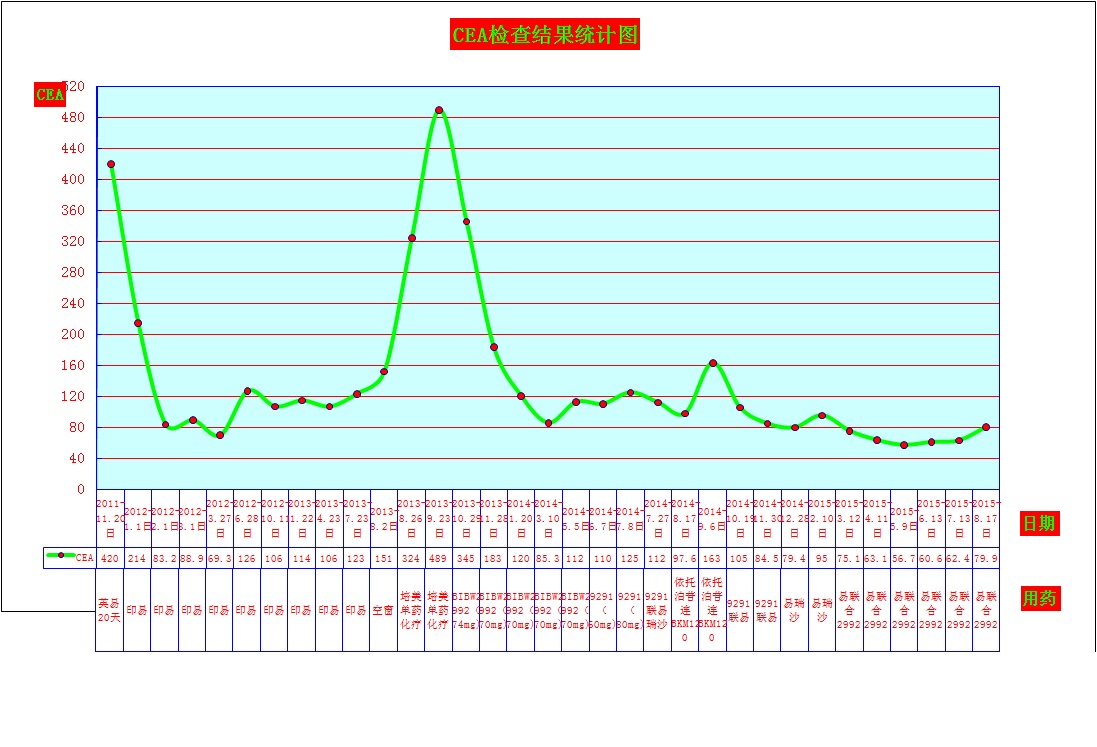Screen dimensions: 1097x747
Task: Select the table cell with value 126
Action: (247, 558)
